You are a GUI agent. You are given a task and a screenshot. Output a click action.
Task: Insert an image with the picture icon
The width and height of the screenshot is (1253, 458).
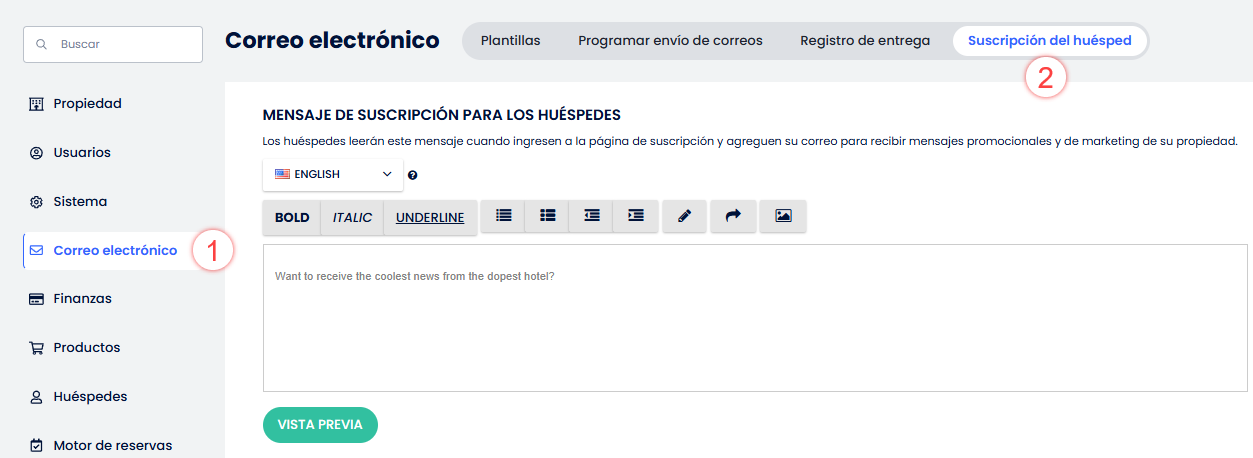pos(783,216)
